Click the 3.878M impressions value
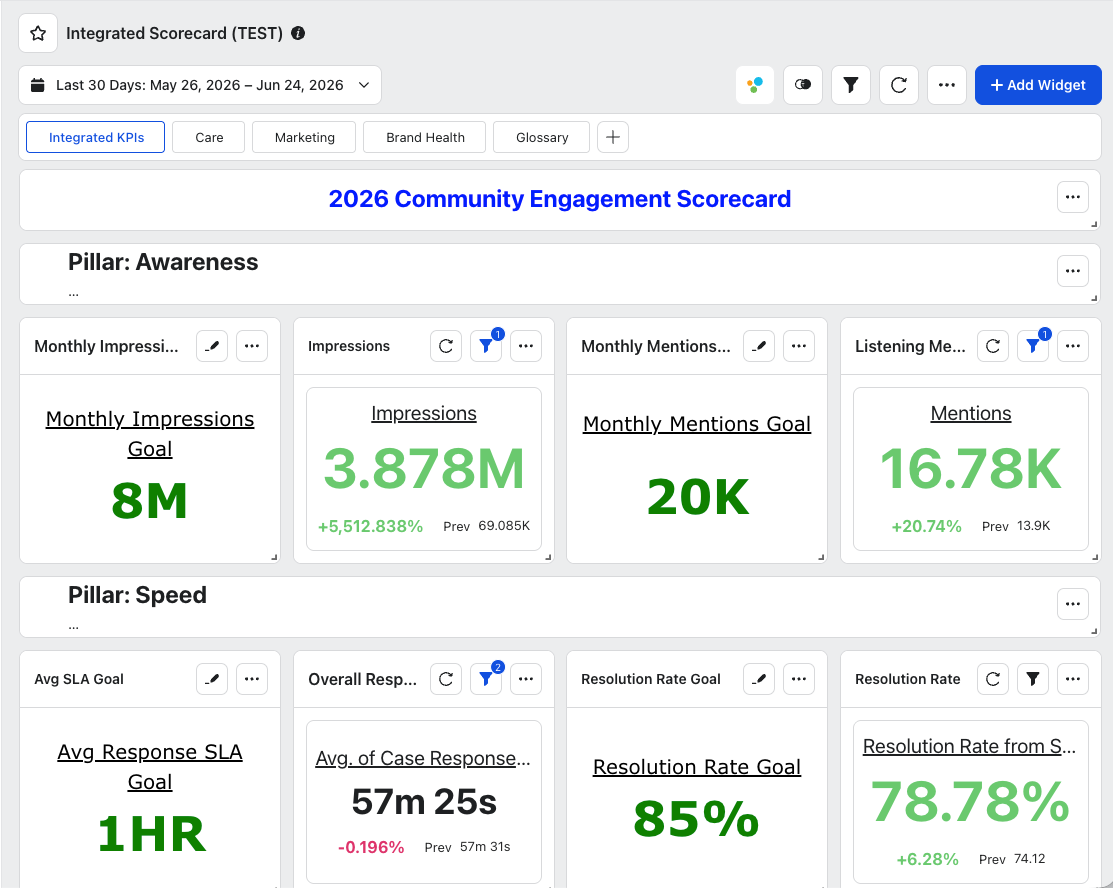This screenshot has width=1113, height=888. (424, 469)
